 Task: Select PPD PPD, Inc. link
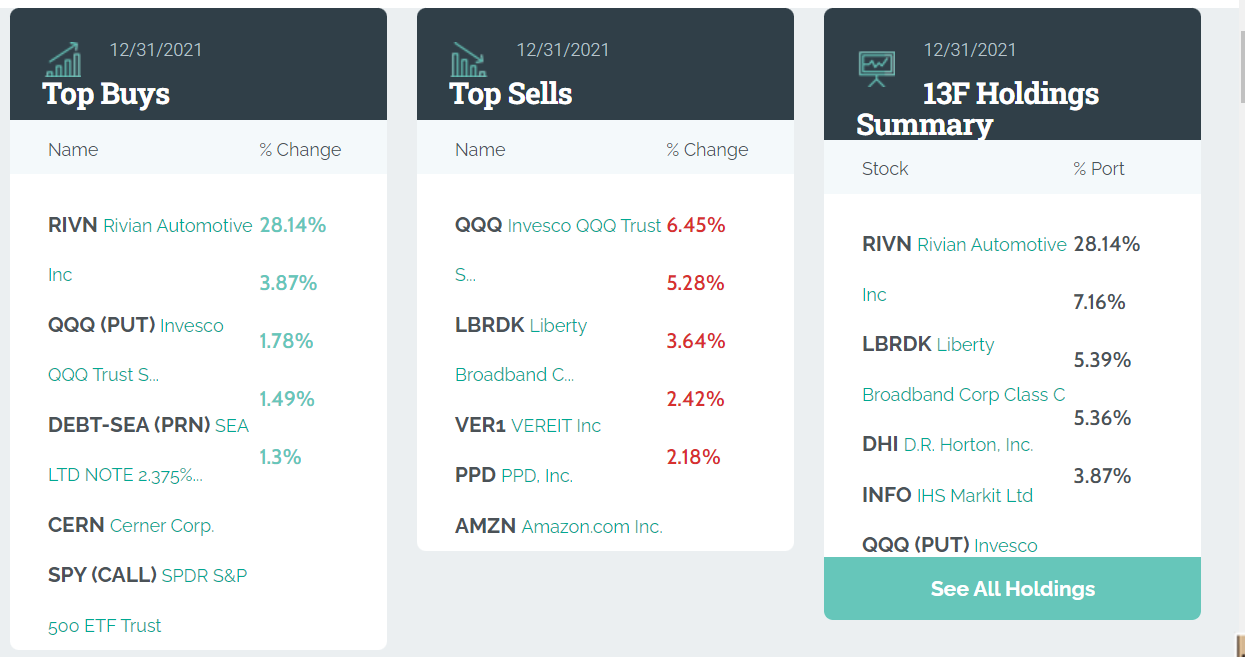click(x=514, y=475)
